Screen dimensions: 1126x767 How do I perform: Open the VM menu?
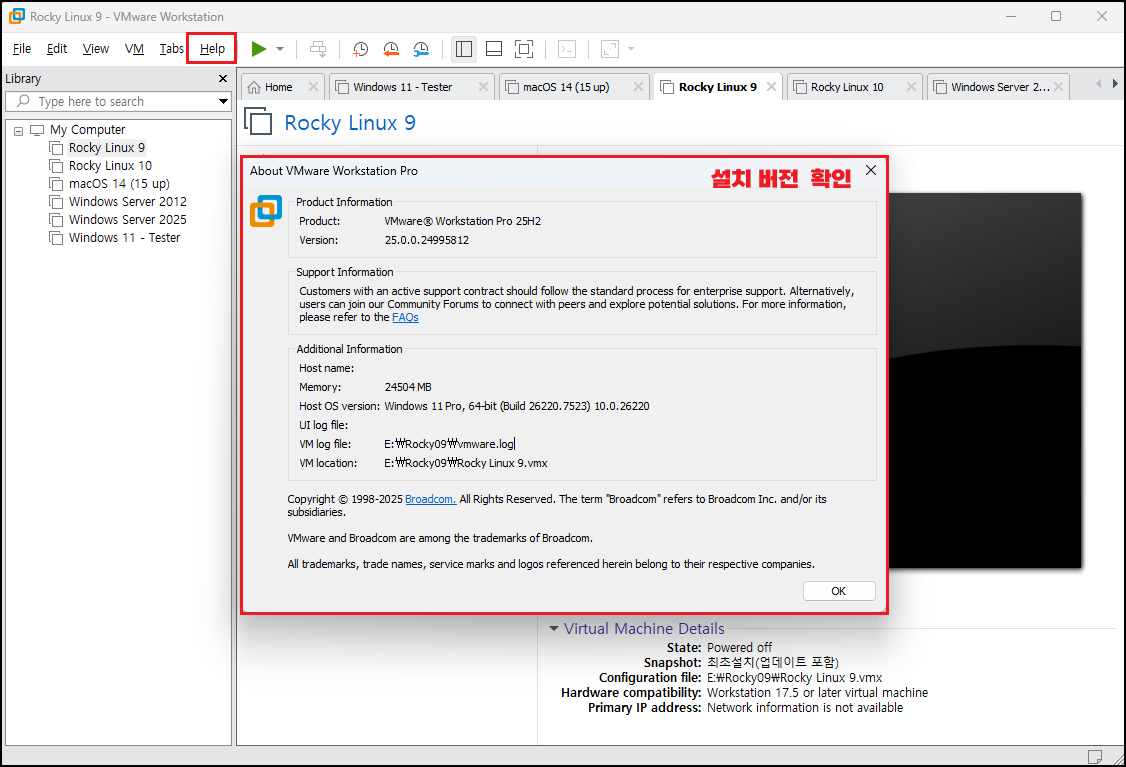point(134,48)
